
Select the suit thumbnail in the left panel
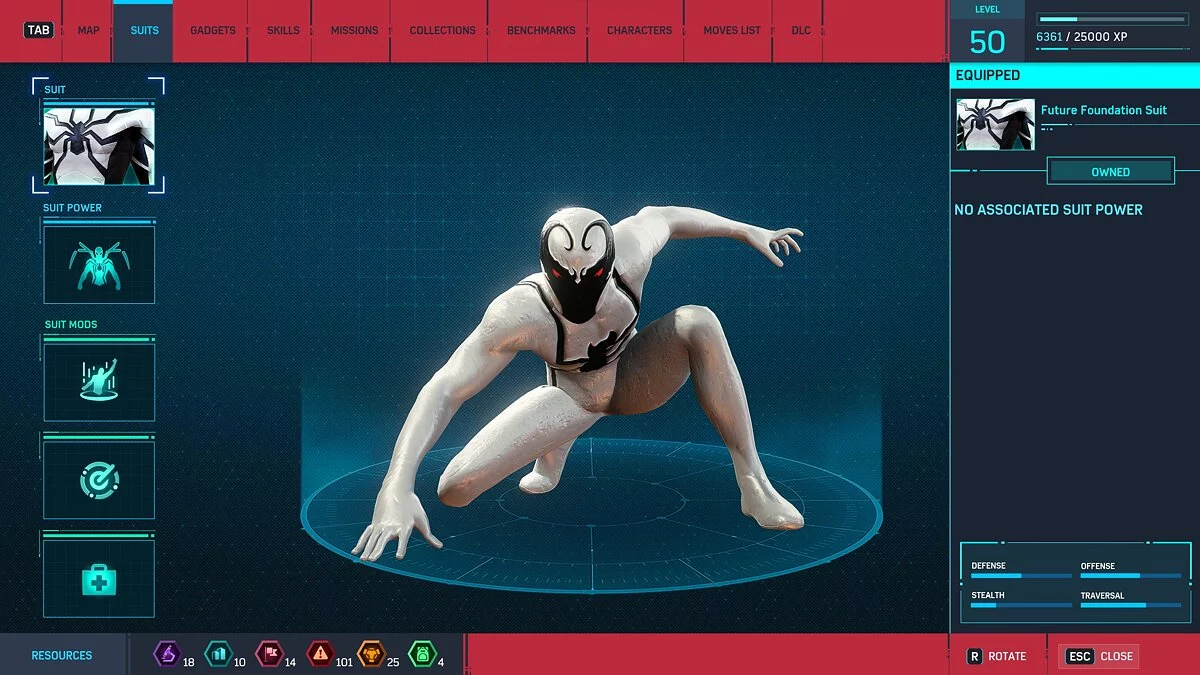[99, 146]
